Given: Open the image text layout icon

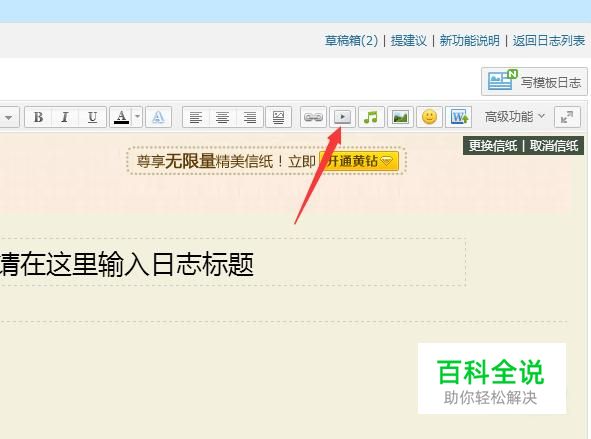Looking at the screenshot, I should [x=279, y=117].
